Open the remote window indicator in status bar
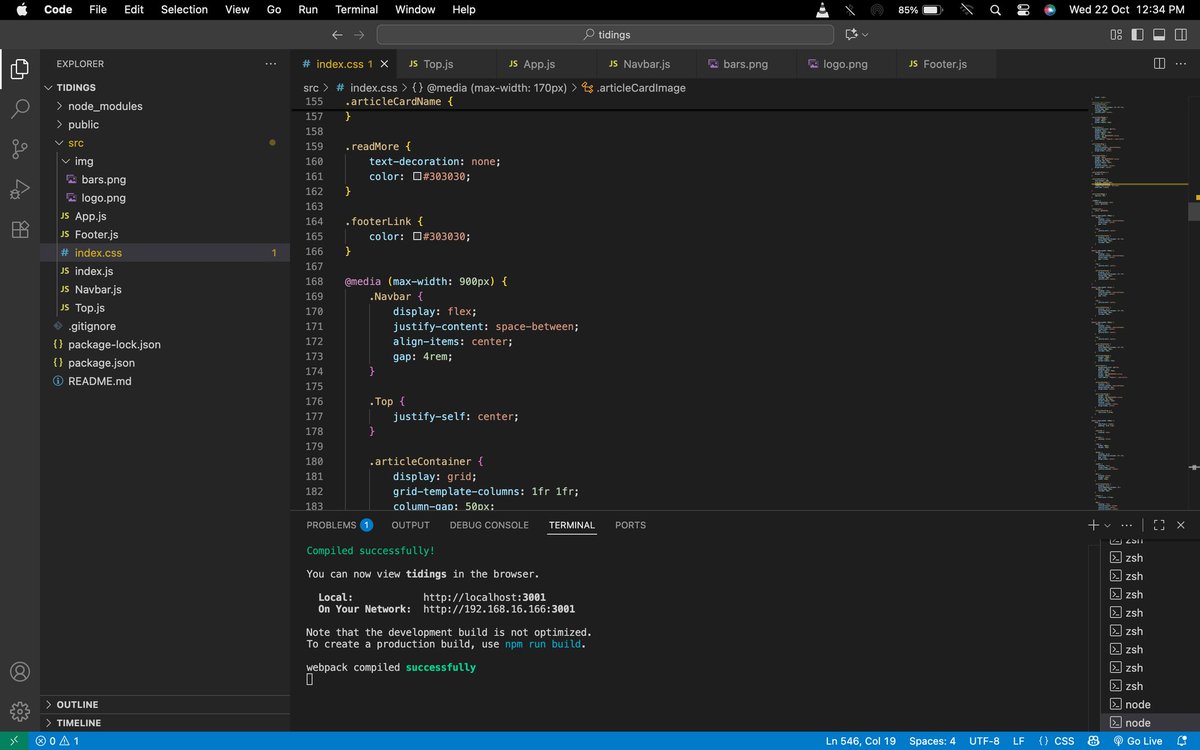The height and width of the screenshot is (750, 1200). pos(14,741)
